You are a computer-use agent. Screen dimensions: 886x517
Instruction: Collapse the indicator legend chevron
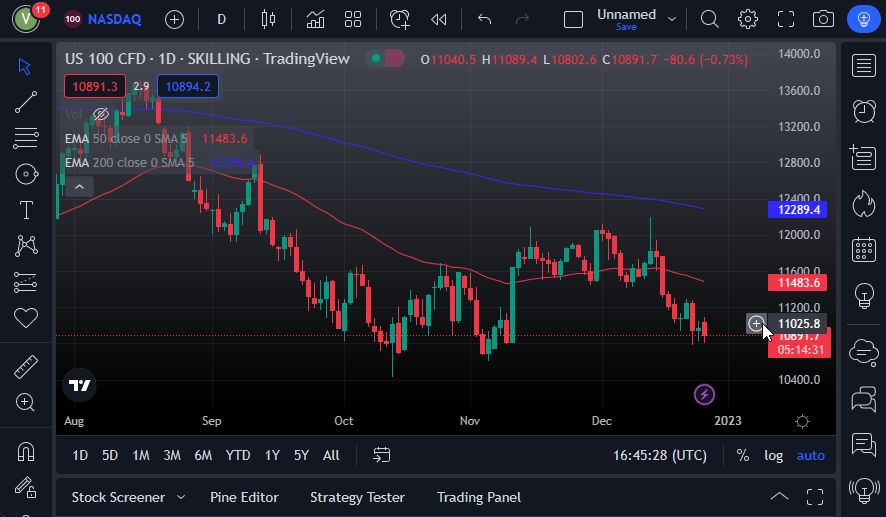click(79, 185)
